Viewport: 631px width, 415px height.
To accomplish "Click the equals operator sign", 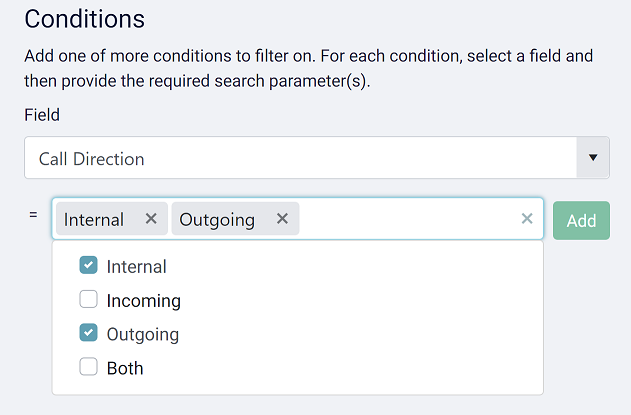I will pos(33,215).
